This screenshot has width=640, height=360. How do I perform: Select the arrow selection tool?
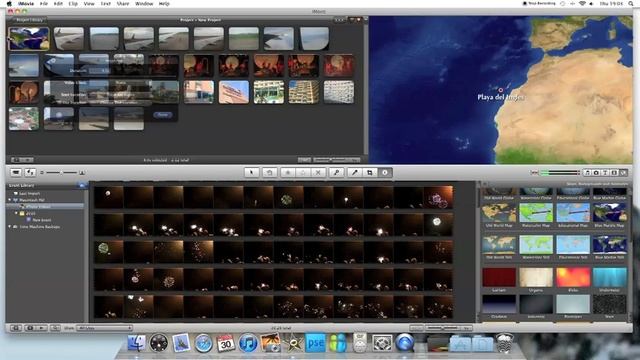[251, 173]
